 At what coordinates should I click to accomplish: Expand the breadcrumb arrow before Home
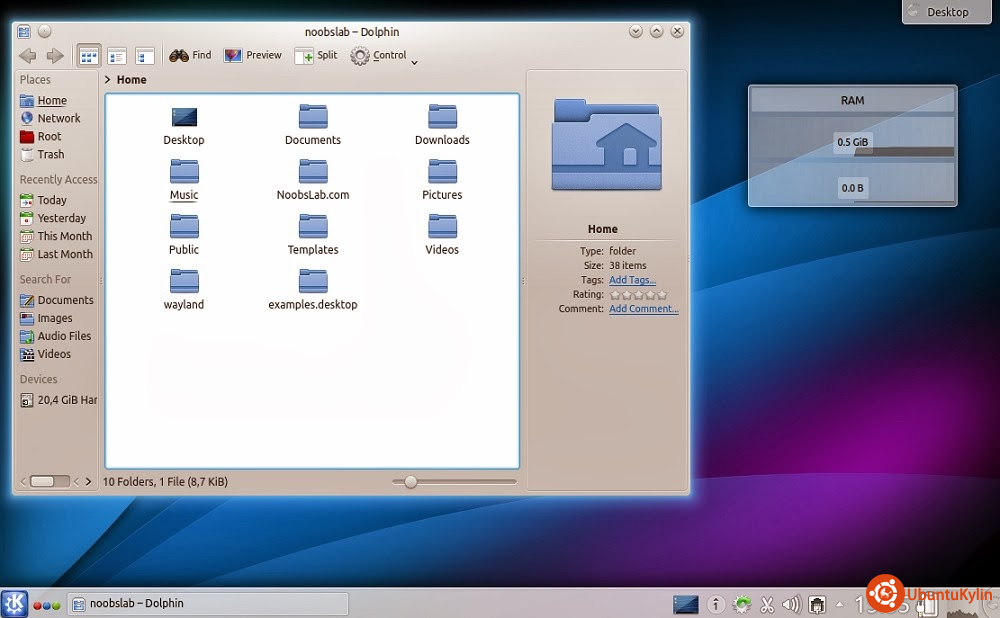108,79
